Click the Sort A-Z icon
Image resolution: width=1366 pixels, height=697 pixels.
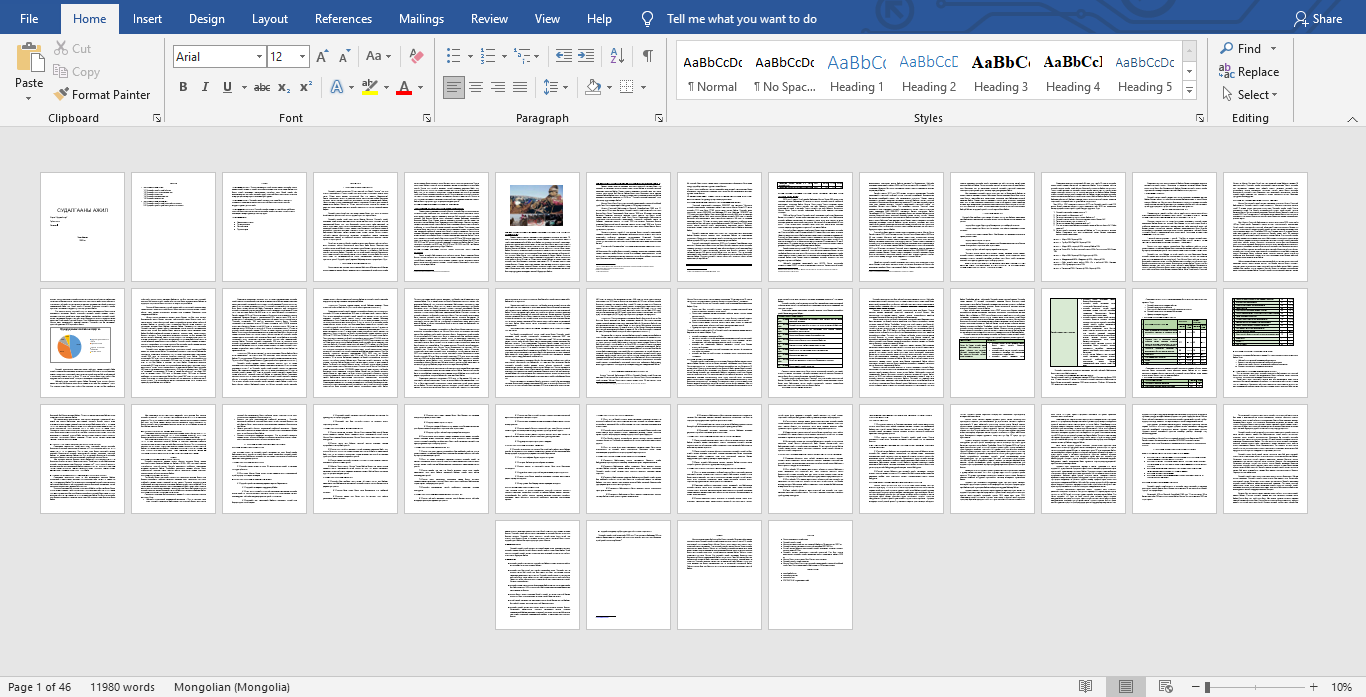617,57
